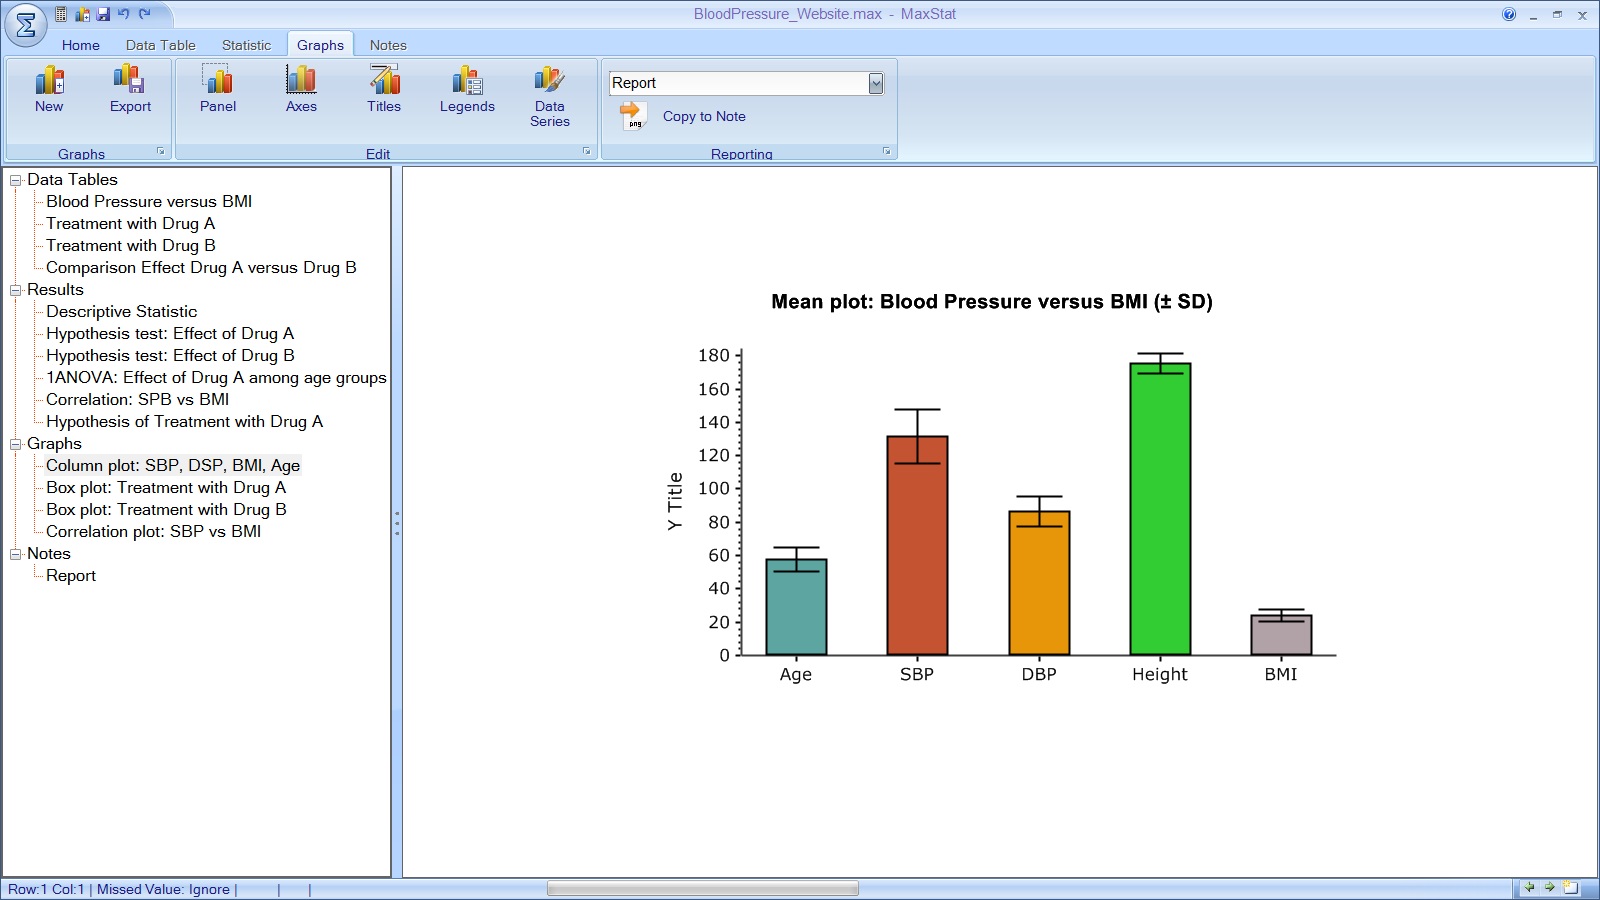
Task: Open the Export graph tool
Action: pyautogui.click(x=130, y=90)
